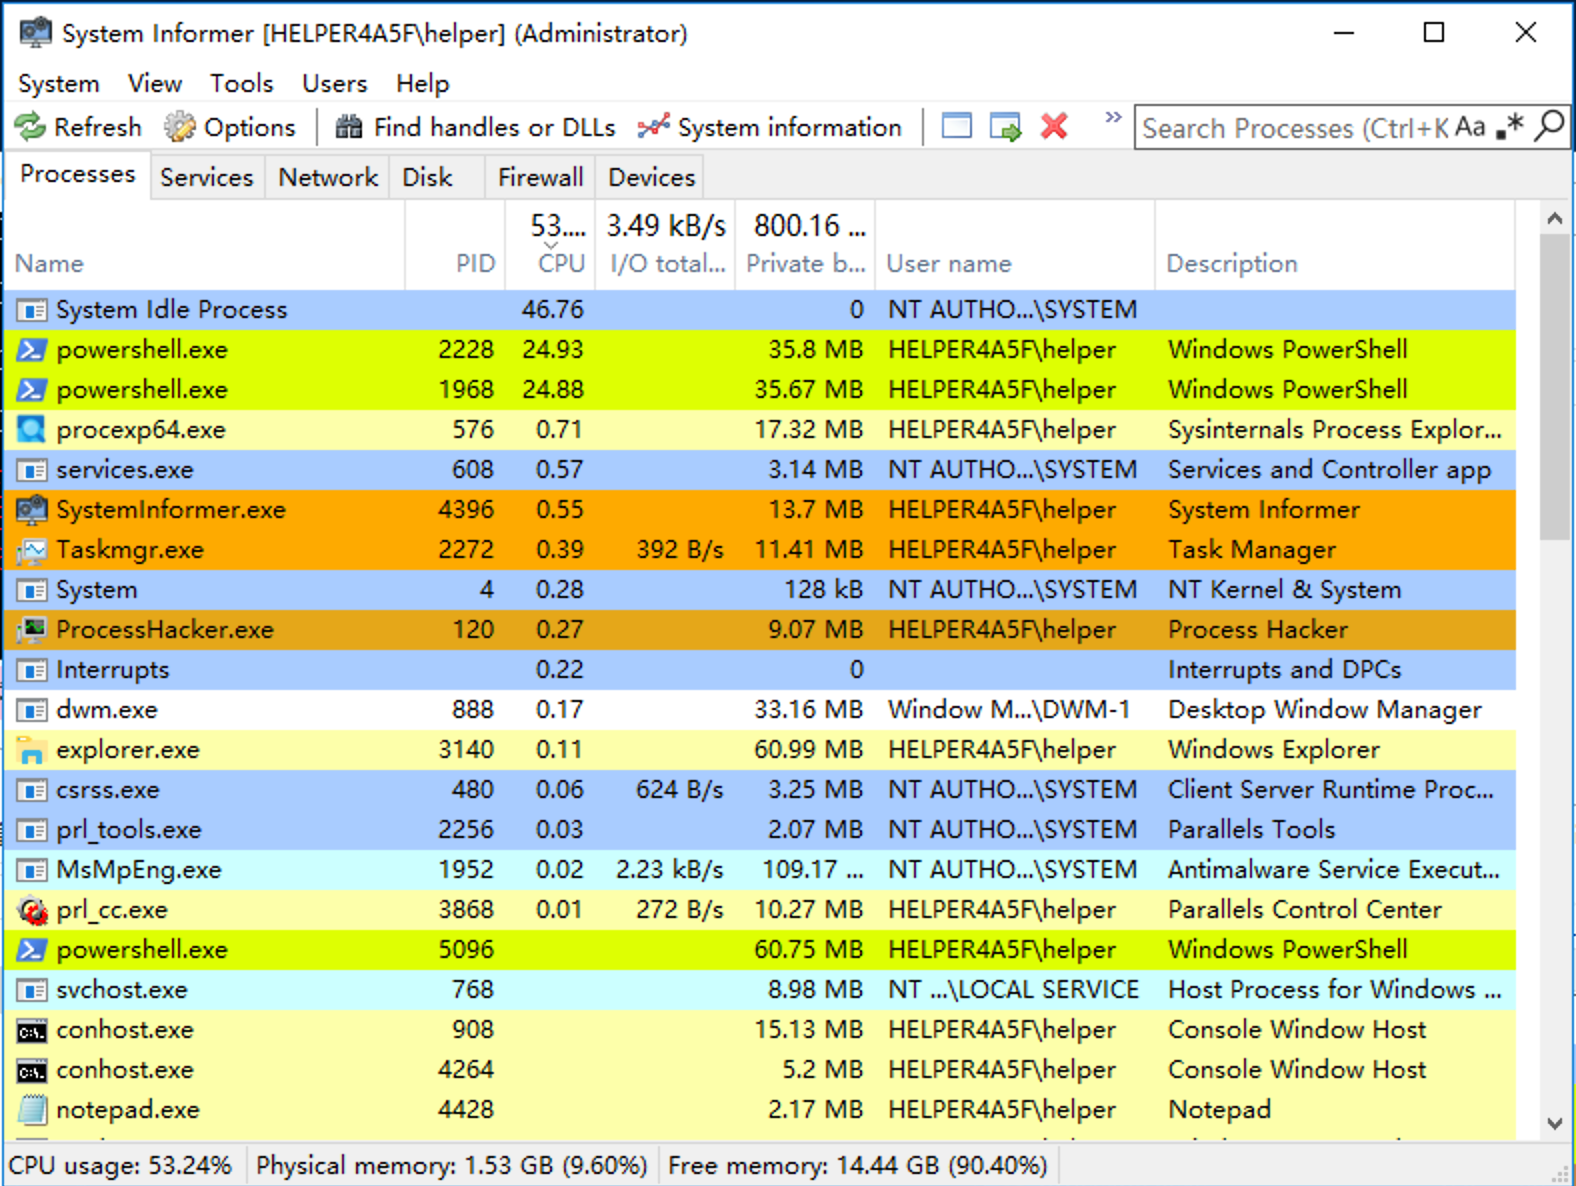Click the find window toolbar icon
Viewport: 1576px width, 1186px height.
click(956, 127)
